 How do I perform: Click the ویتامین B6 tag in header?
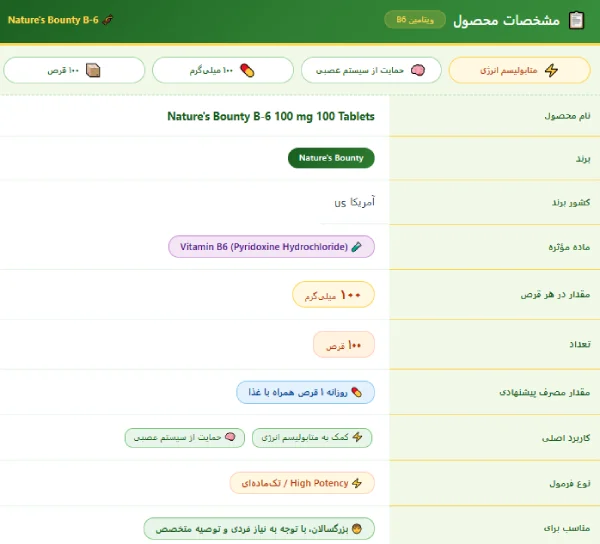[x=415, y=20]
